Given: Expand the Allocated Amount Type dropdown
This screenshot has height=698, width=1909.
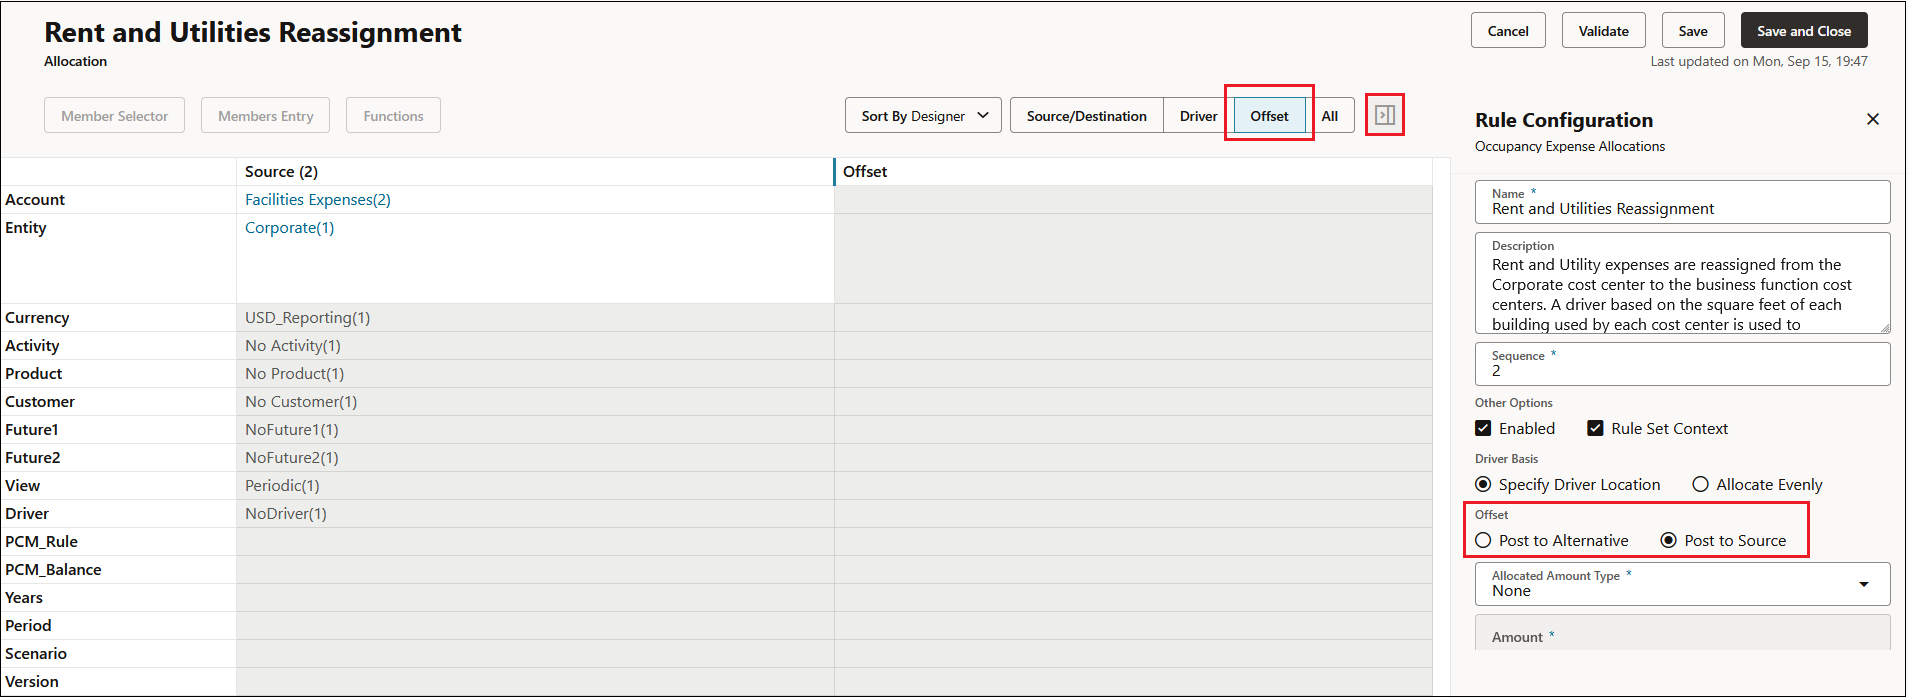Looking at the screenshot, I should click(1683, 584).
